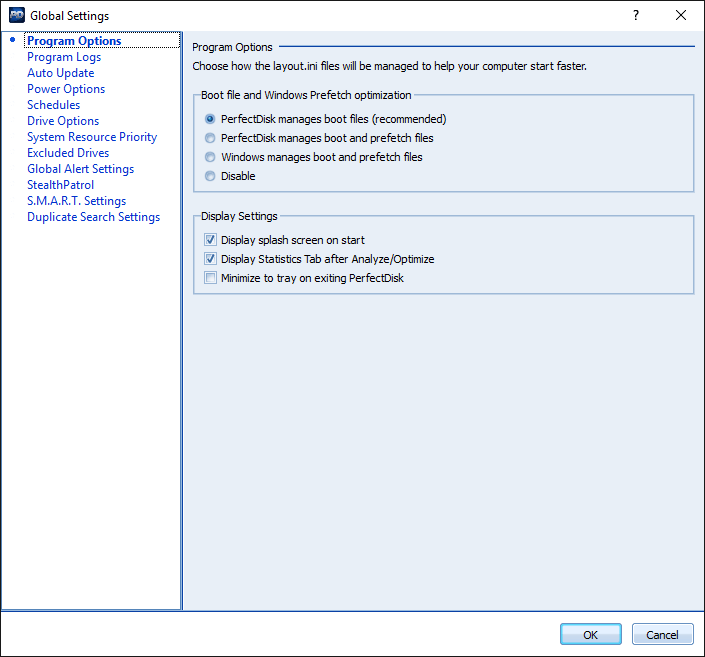Toggle Display splash screen on start
705x657 pixels.
coord(210,240)
